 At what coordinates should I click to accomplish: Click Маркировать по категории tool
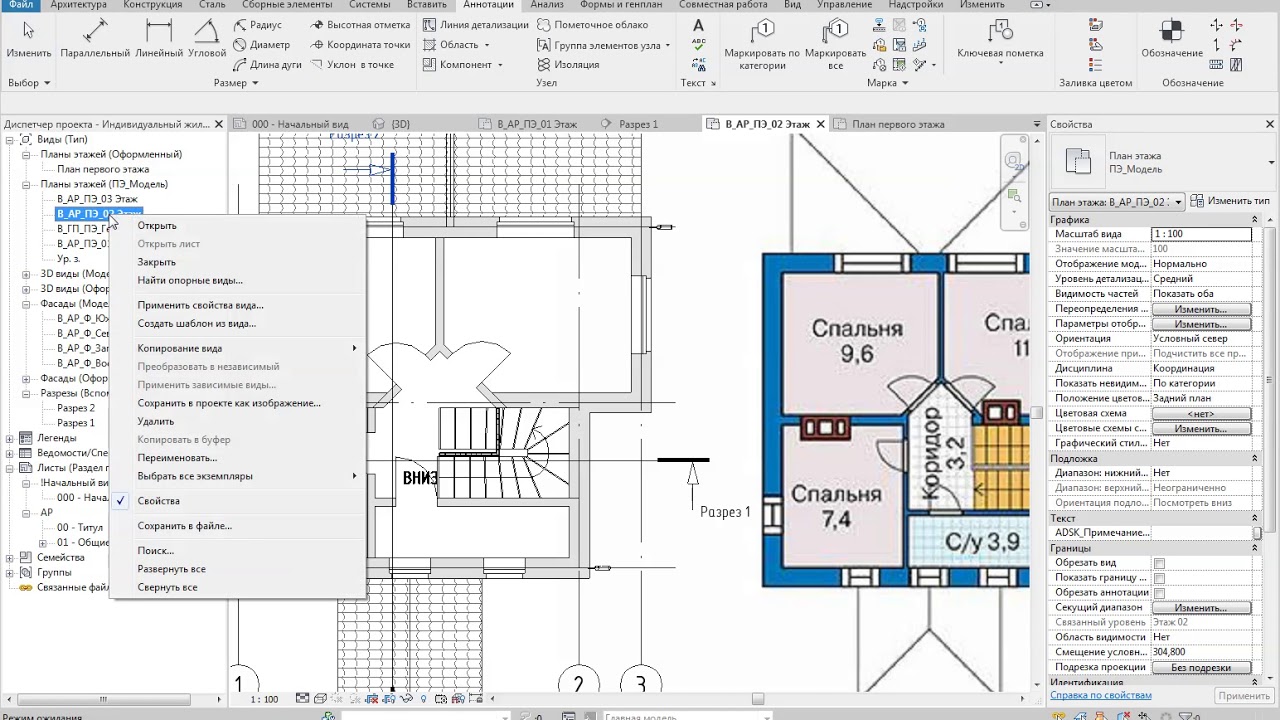(x=763, y=45)
